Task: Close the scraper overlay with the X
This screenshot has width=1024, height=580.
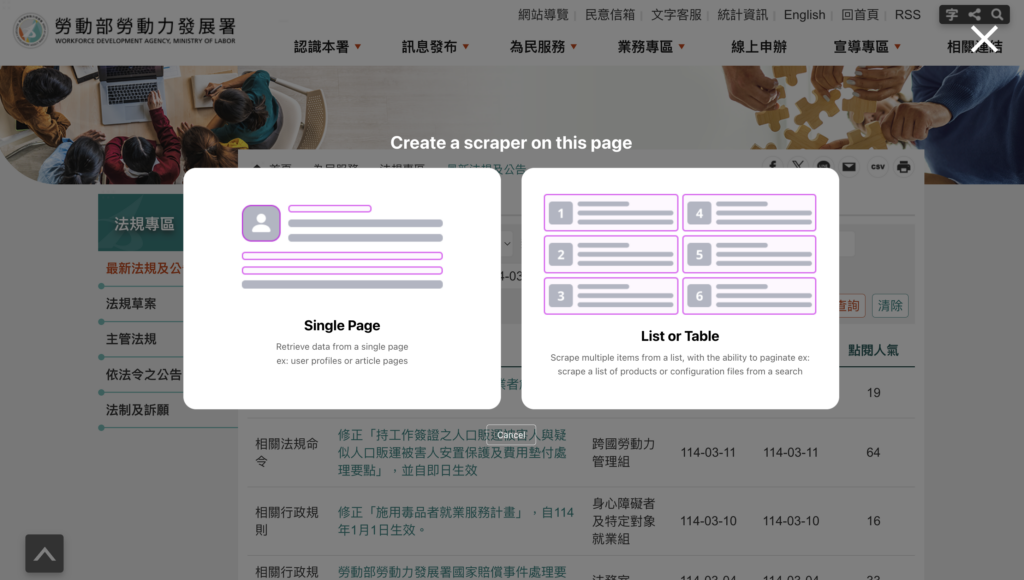Action: (x=984, y=39)
